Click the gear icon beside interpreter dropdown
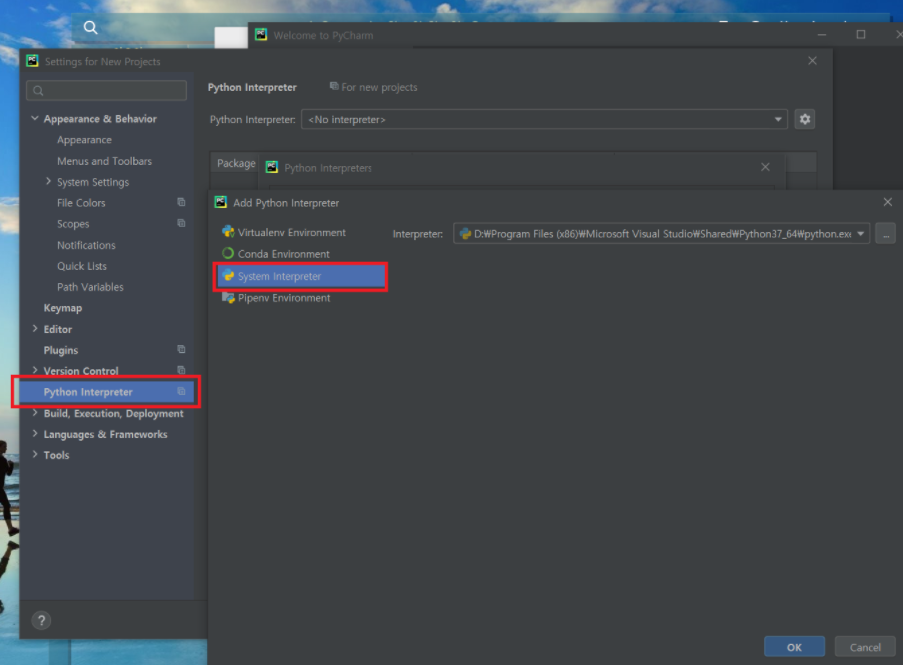Viewport: 903px width, 665px height. pos(805,119)
